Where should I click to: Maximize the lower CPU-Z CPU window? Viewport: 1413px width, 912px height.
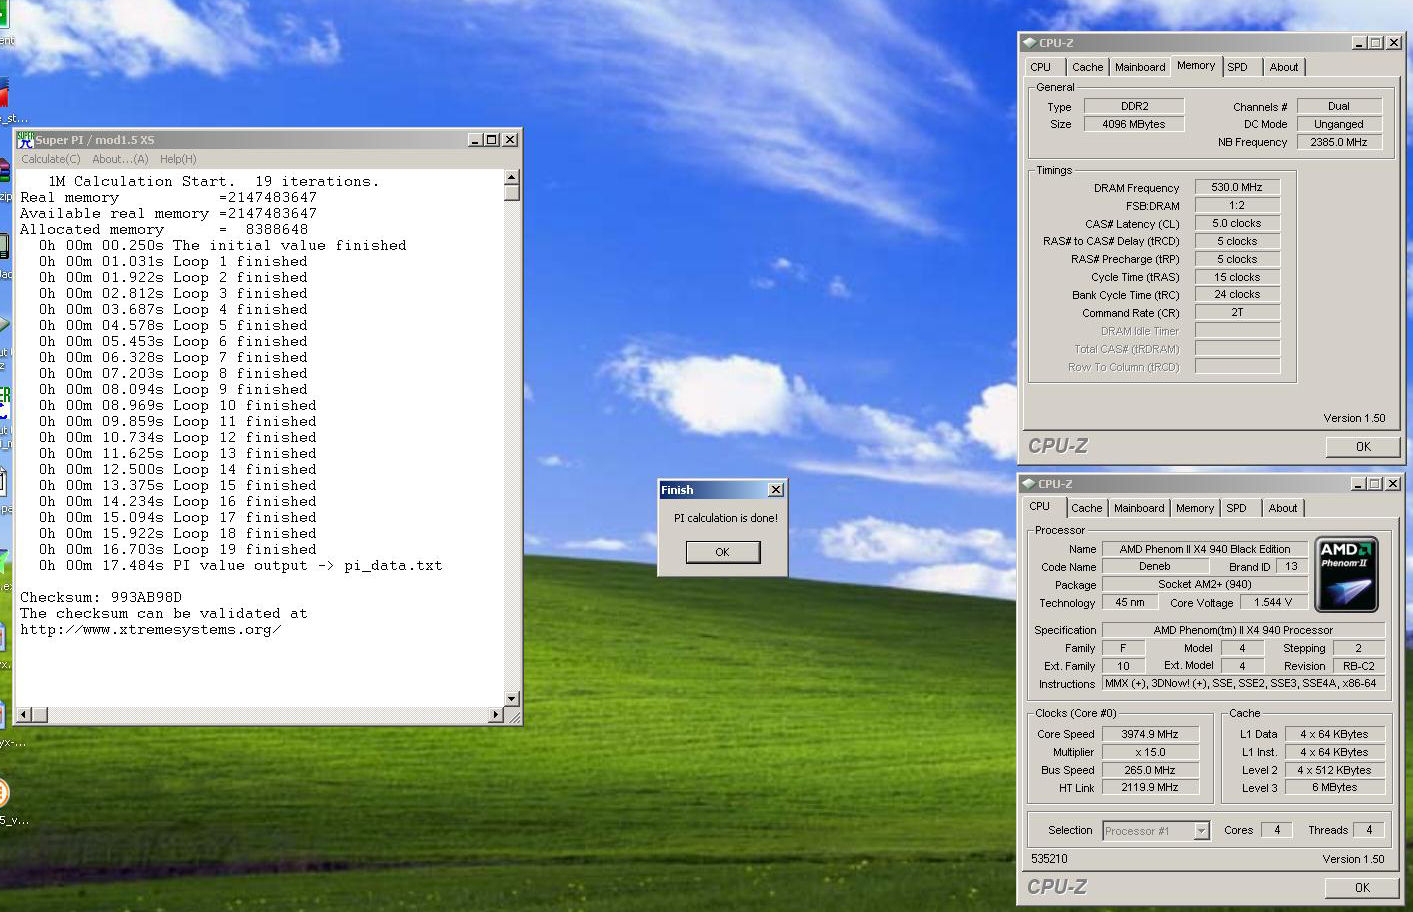[x=1374, y=484]
